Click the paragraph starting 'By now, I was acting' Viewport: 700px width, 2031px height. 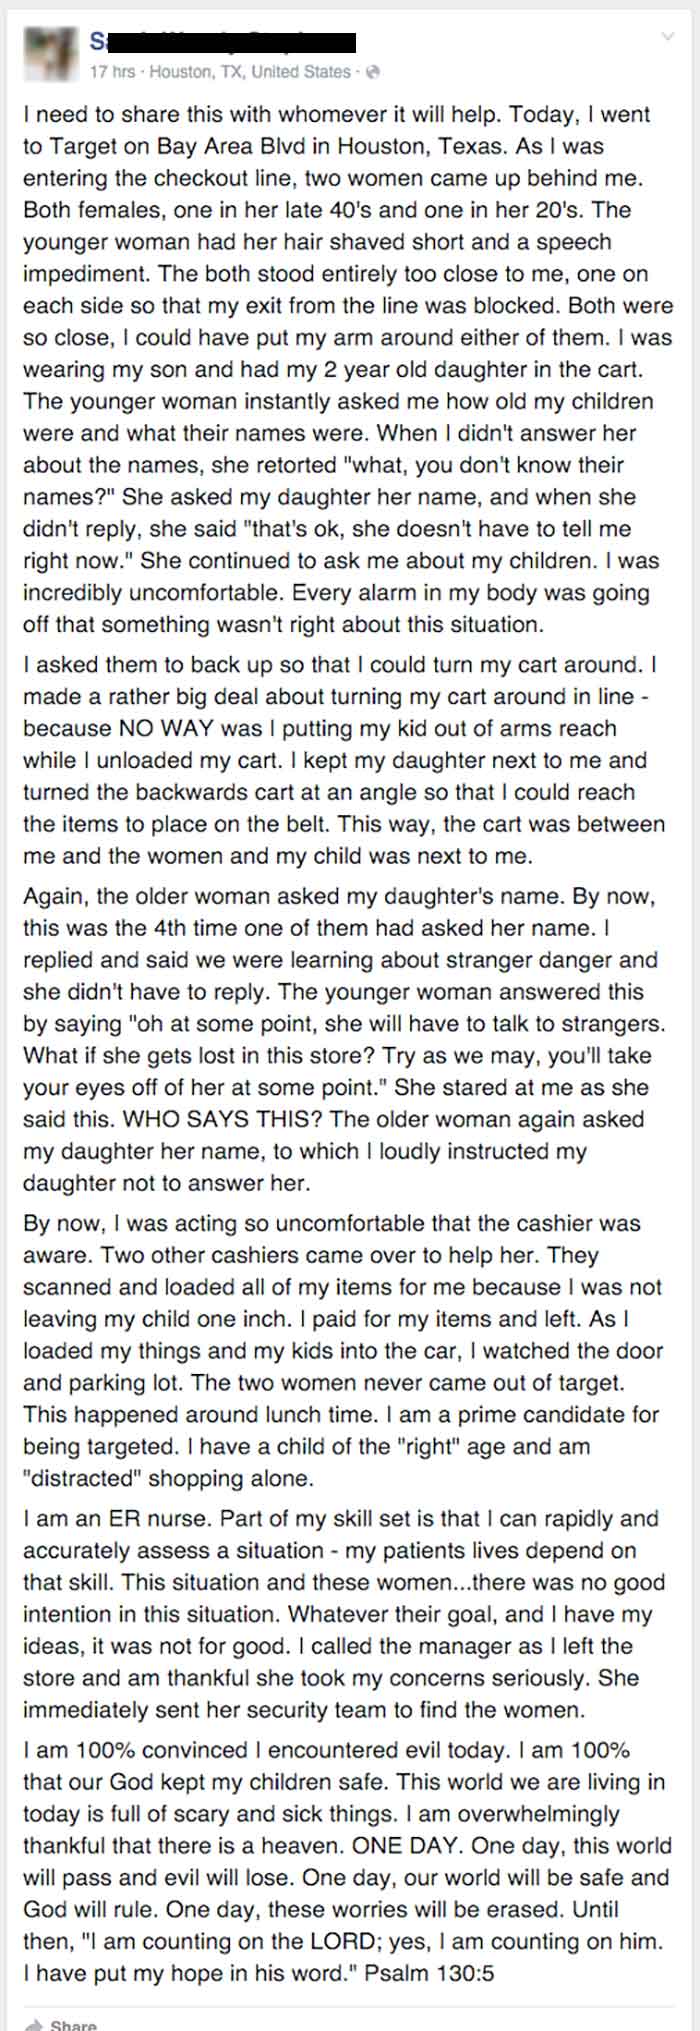click(343, 1350)
